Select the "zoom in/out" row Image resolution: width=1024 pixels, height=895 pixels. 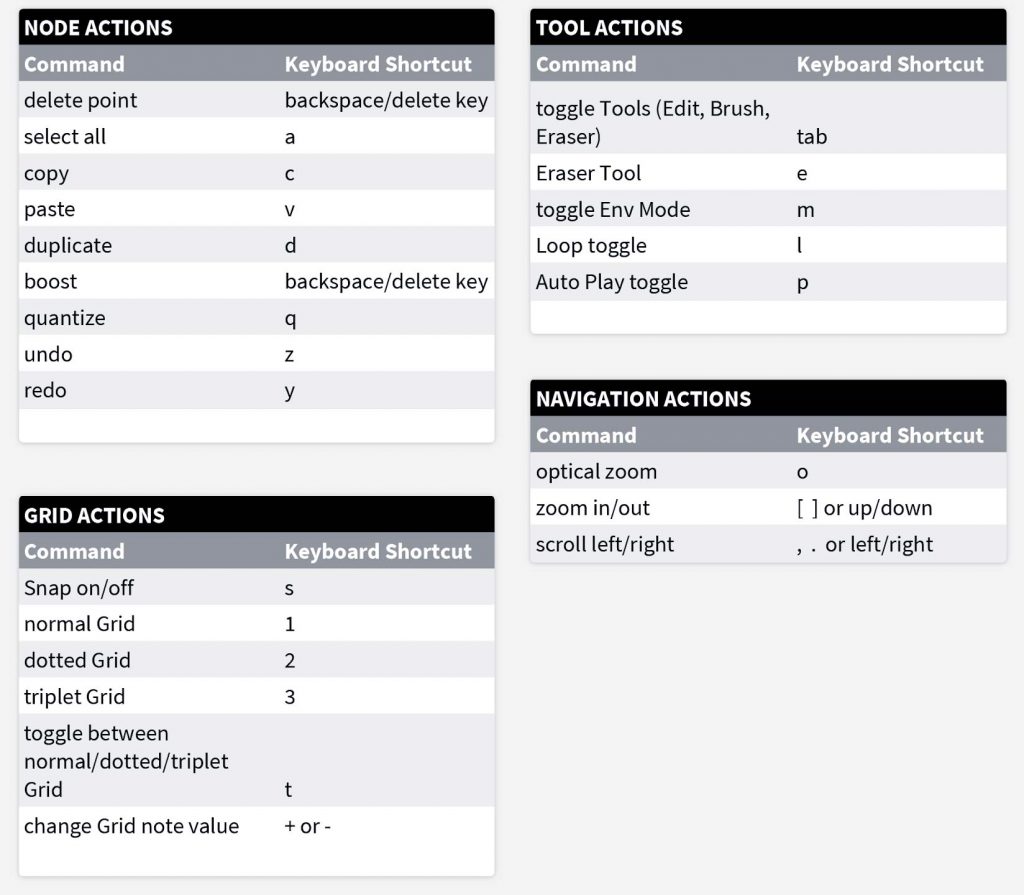click(593, 507)
